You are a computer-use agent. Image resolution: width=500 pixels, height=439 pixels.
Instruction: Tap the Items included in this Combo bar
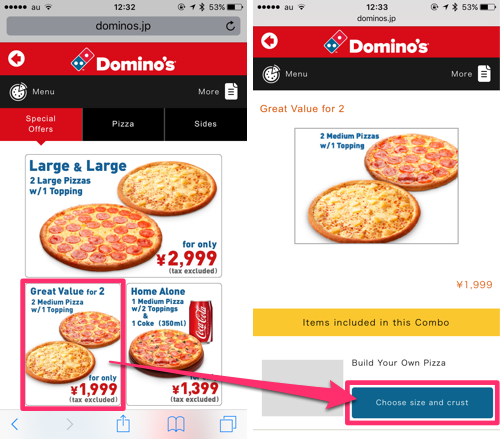(376, 322)
